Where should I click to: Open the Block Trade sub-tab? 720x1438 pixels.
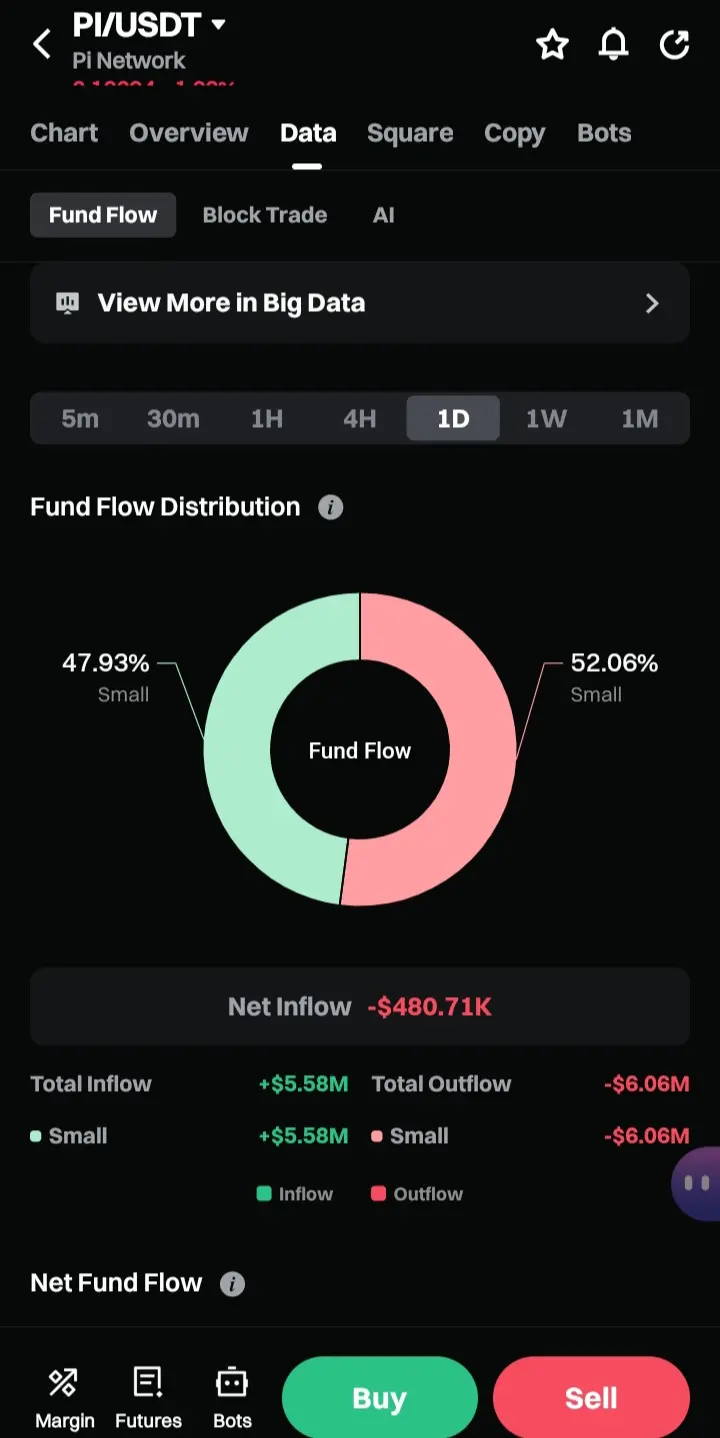point(264,215)
